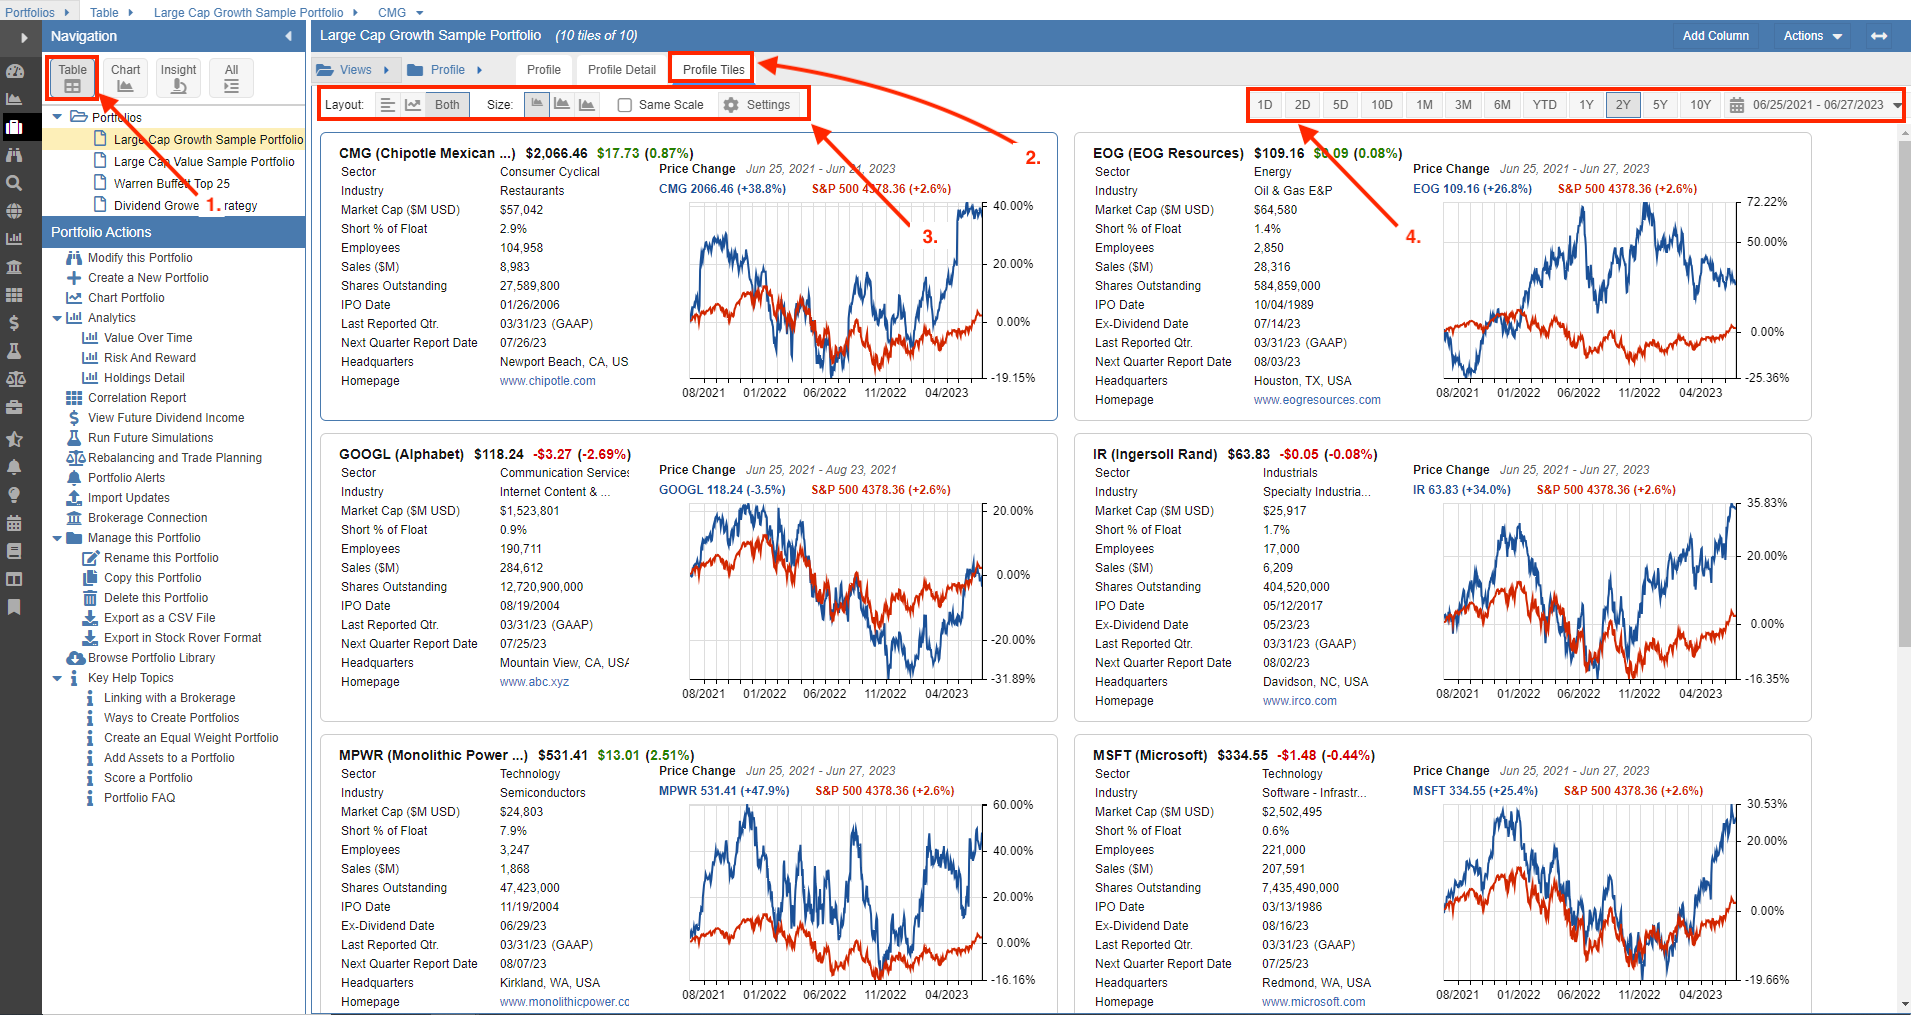This screenshot has width=1911, height=1015.
Task: Open the Table breadcrumb menu
Action: click(x=112, y=12)
